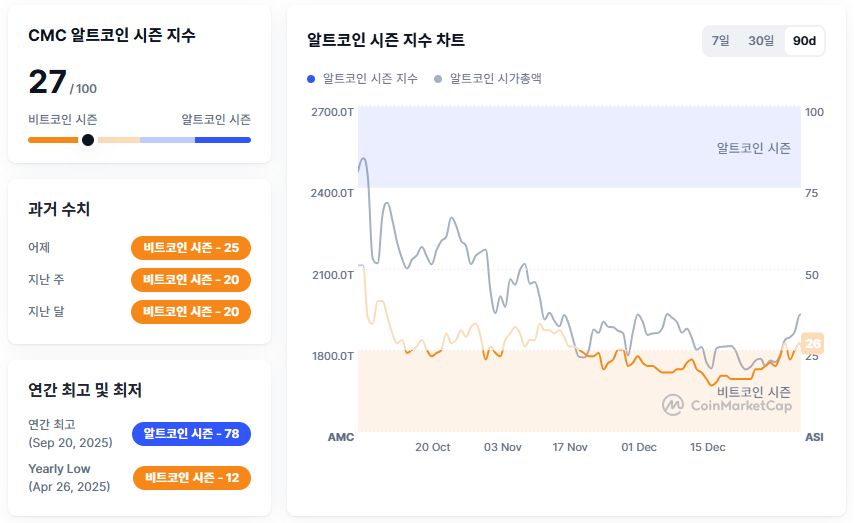The height and width of the screenshot is (523, 854).
Task: Click the 01 Dec date marker on chart axis
Action: click(639, 447)
